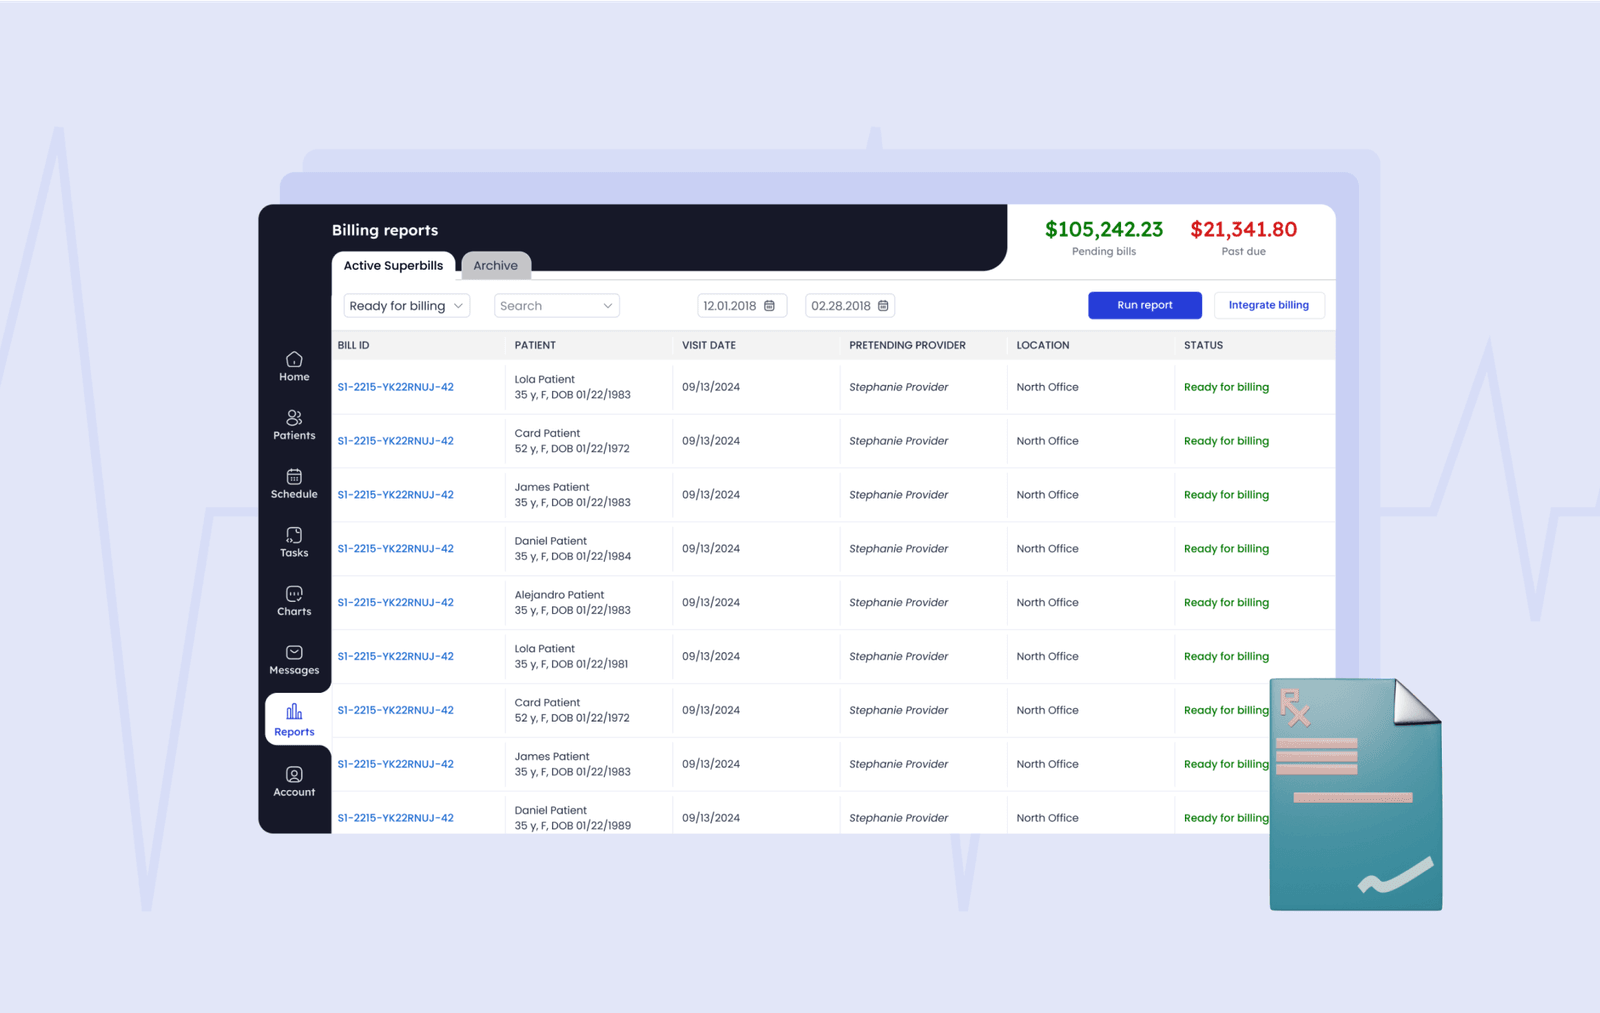
Task: Expand the Search dropdown chevron
Action: [607, 306]
